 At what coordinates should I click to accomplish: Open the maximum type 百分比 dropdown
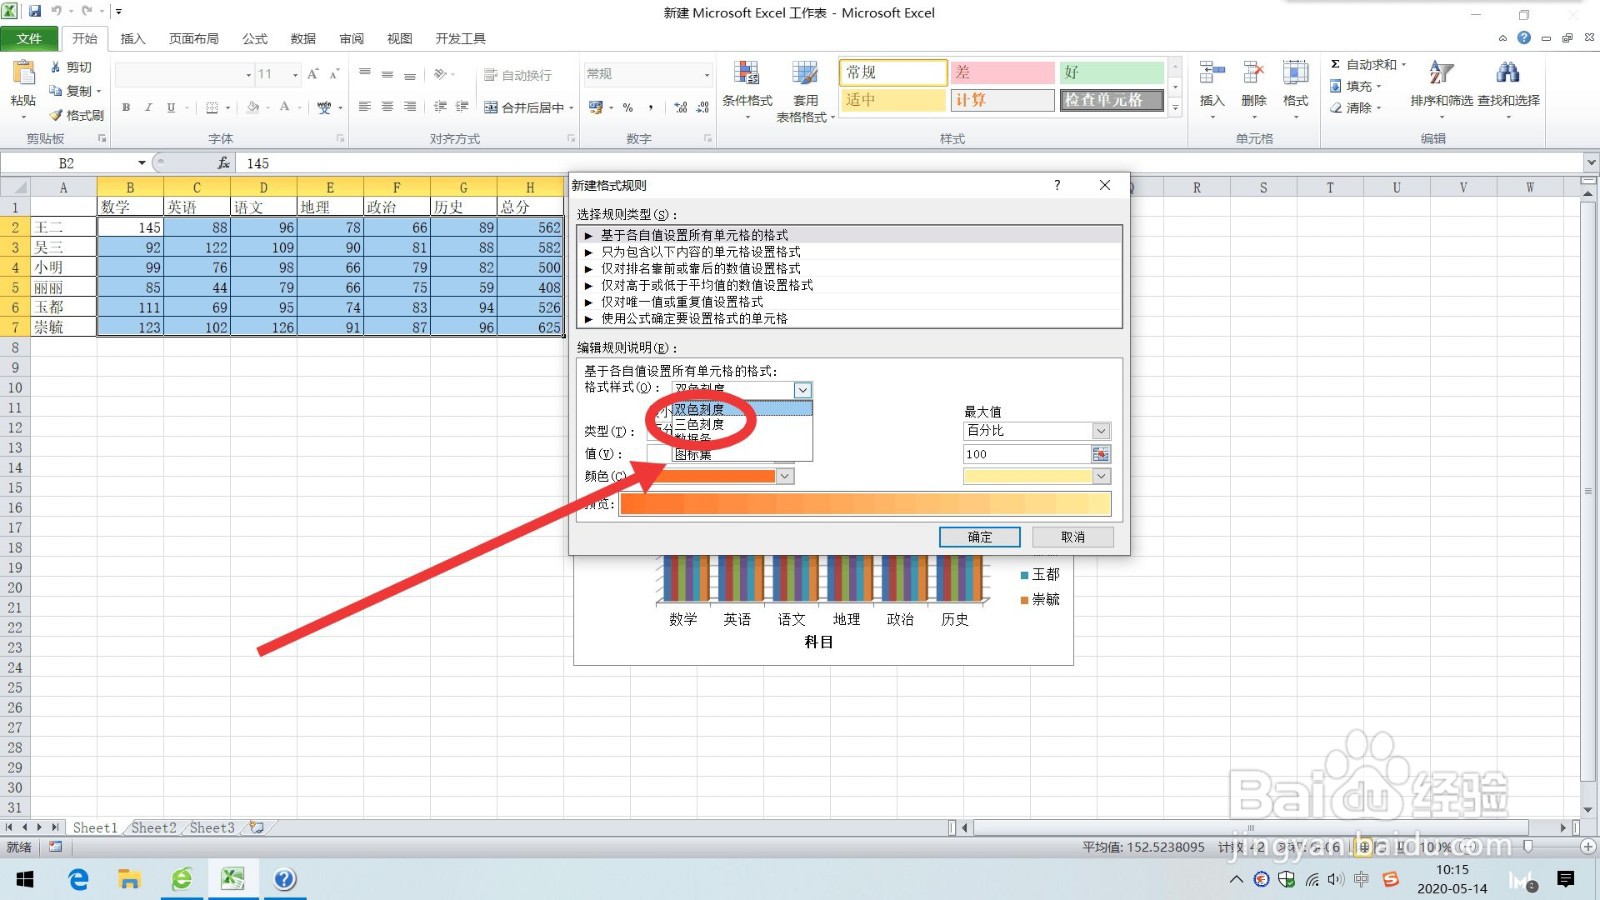tap(1101, 431)
